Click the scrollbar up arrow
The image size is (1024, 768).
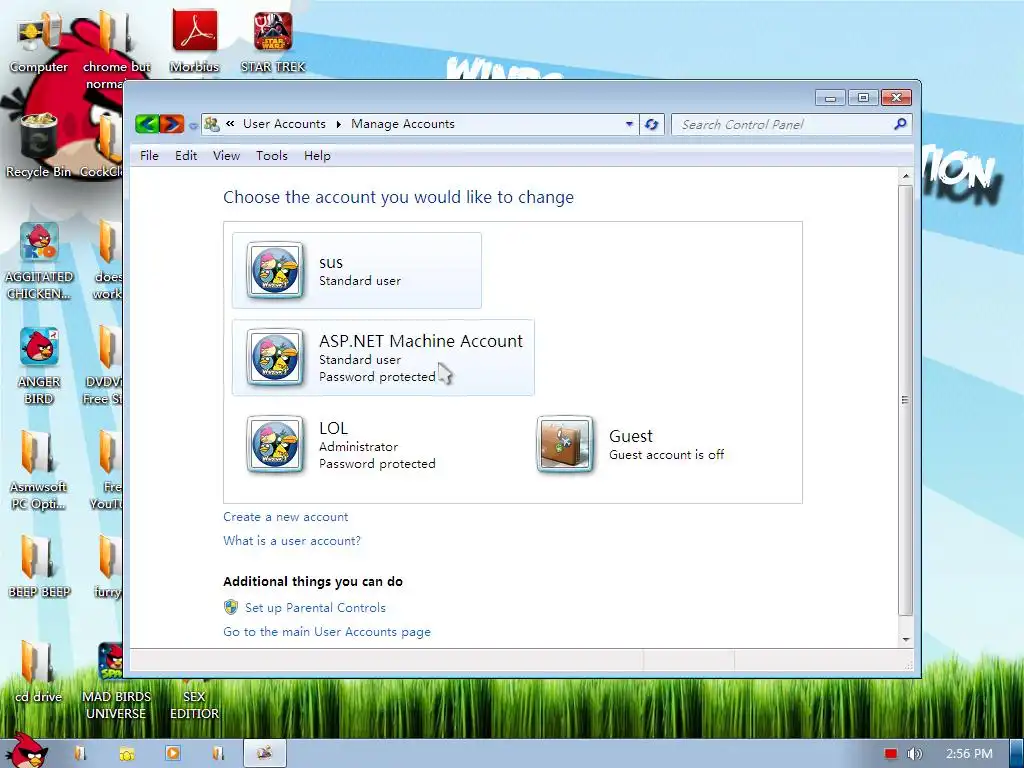tap(905, 176)
